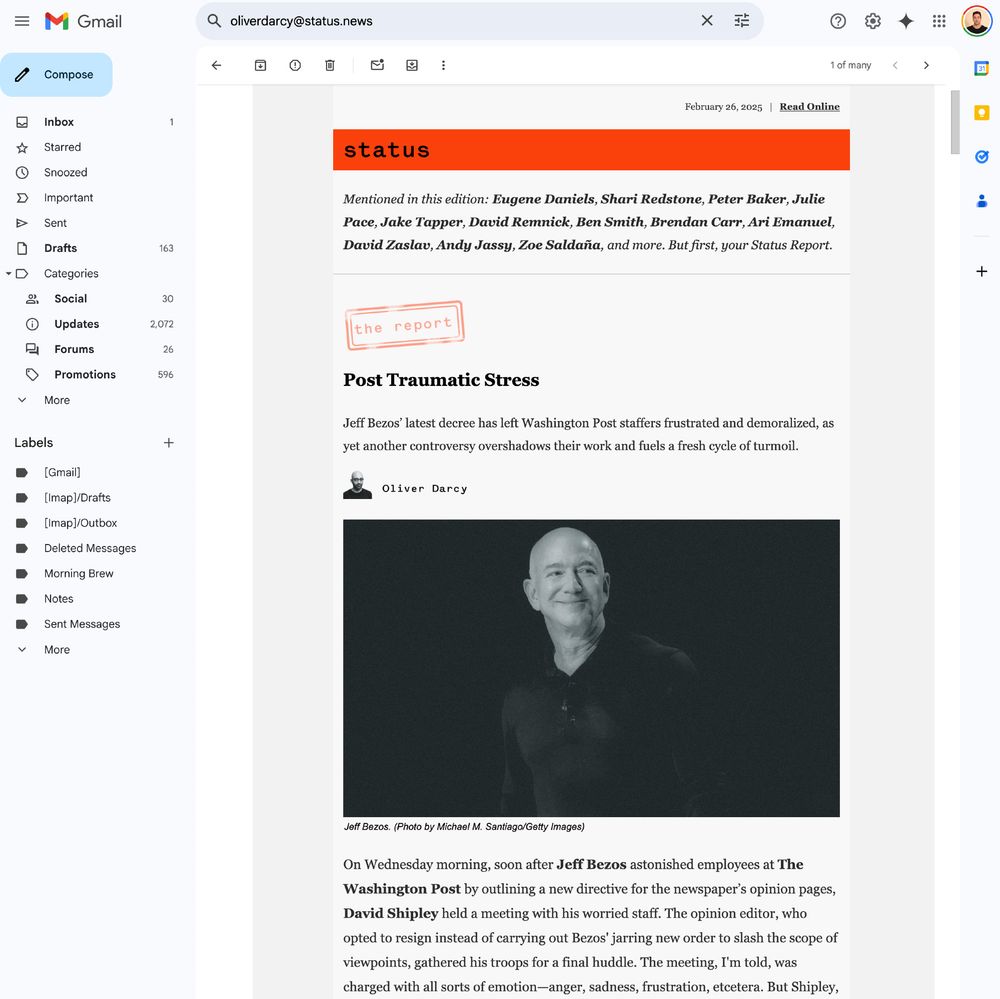
Task: Click the Post Traumatic Stress headline
Action: (x=441, y=380)
